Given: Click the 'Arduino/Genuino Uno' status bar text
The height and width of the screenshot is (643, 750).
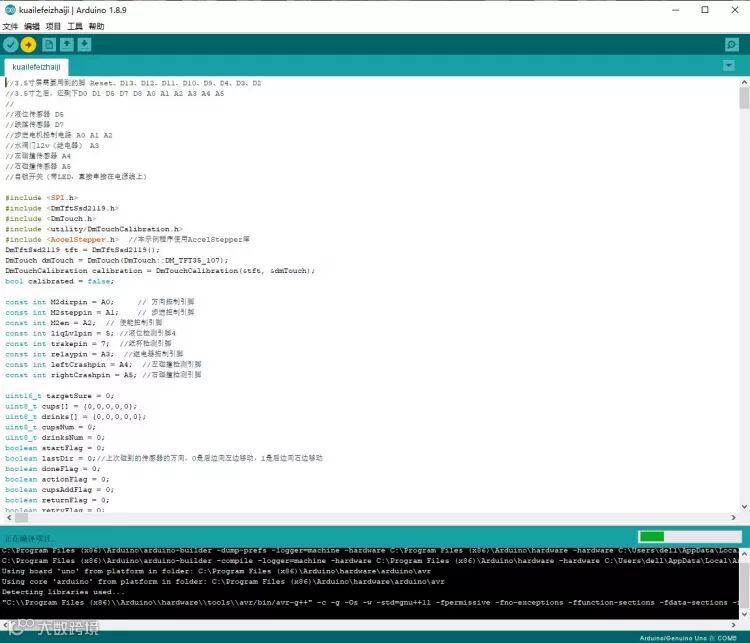Looking at the screenshot, I should click(x=673, y=638).
